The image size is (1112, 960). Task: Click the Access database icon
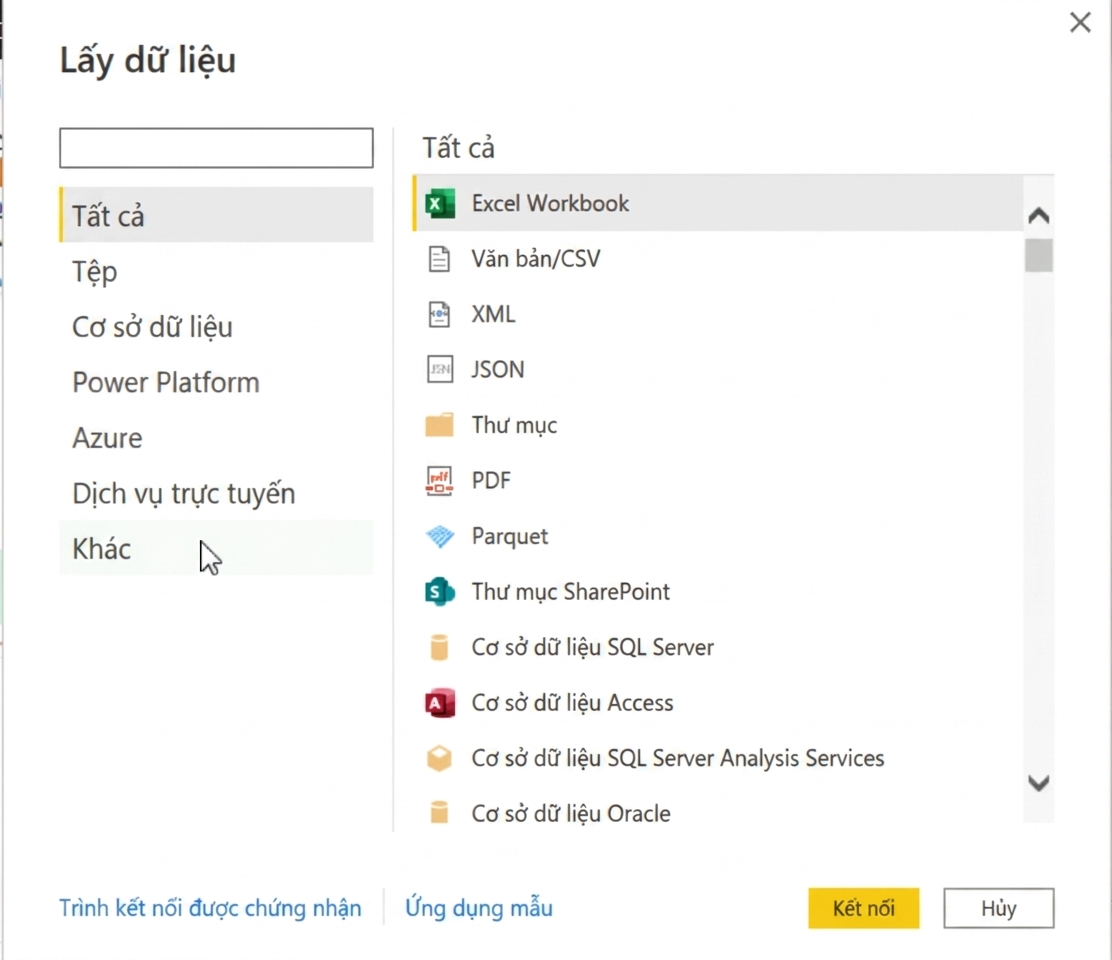coord(440,703)
